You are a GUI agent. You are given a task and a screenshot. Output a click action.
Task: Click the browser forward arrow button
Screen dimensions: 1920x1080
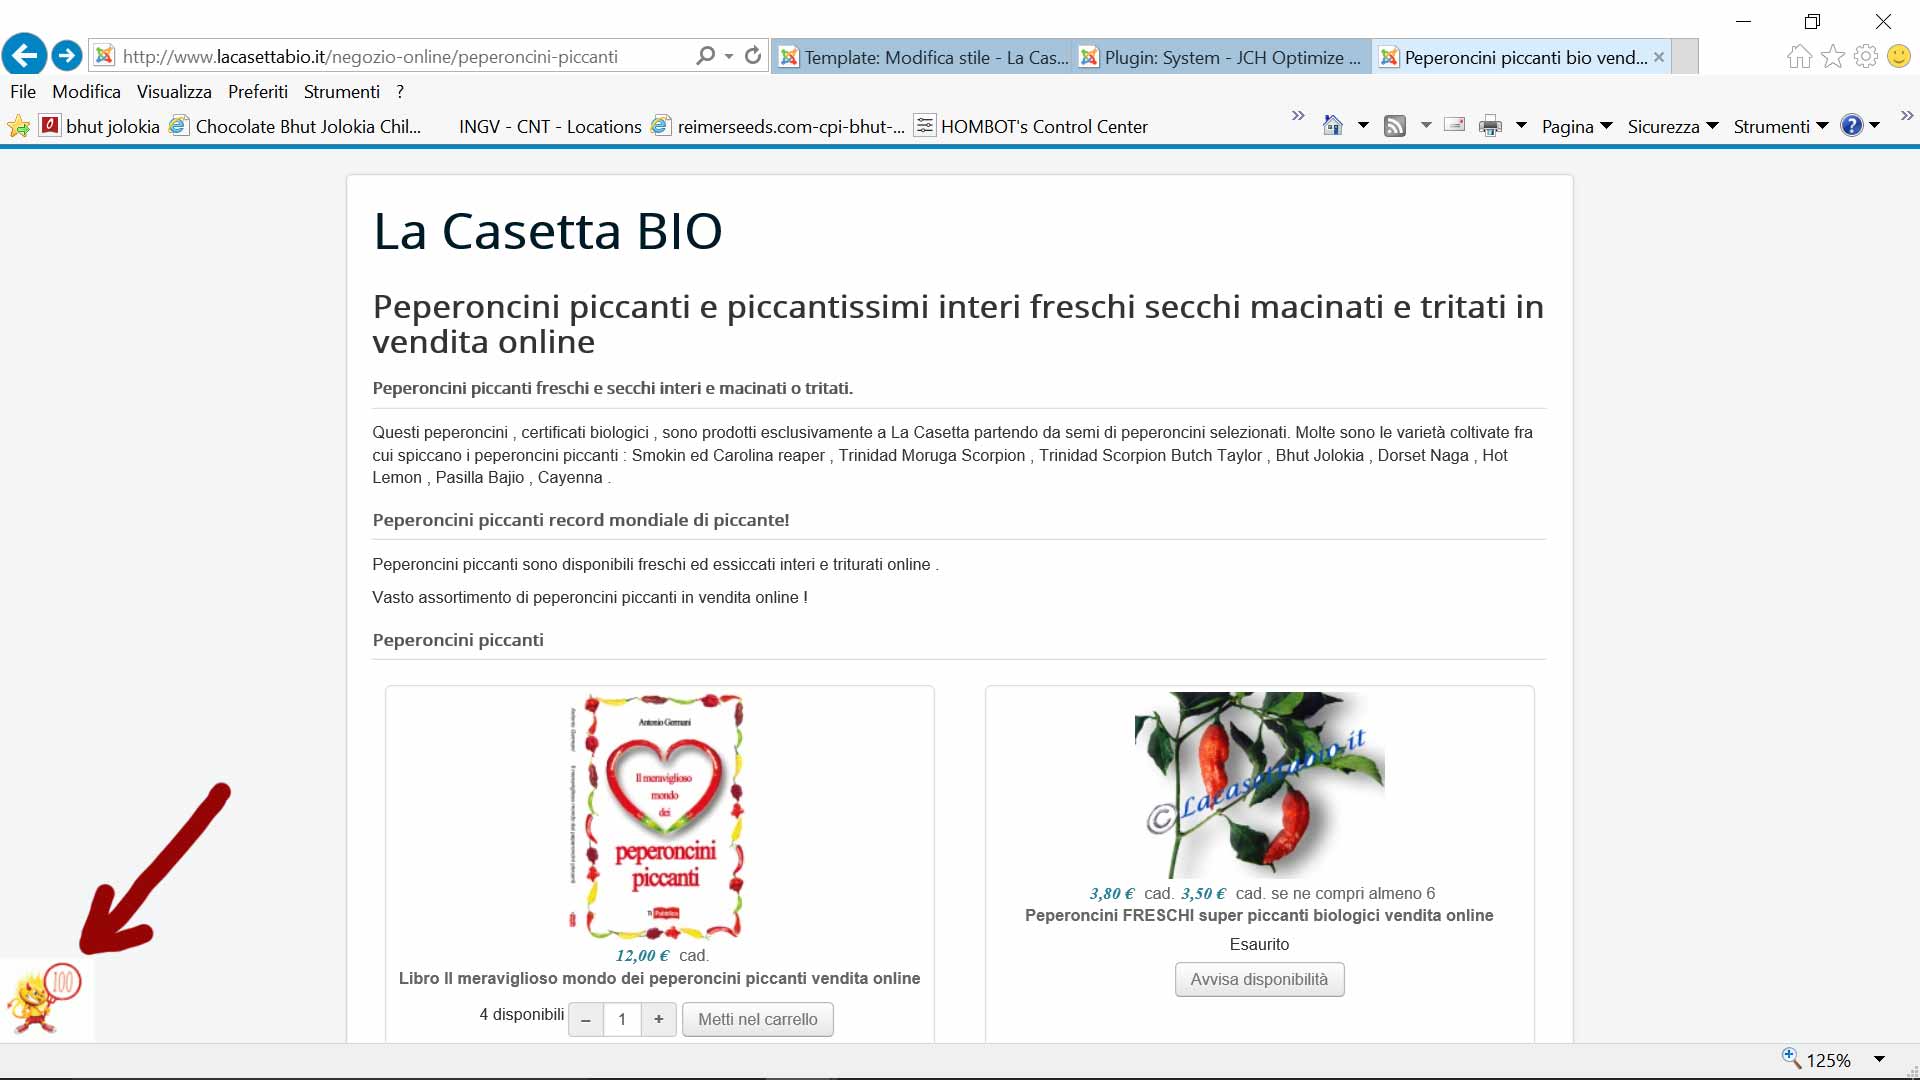point(67,55)
